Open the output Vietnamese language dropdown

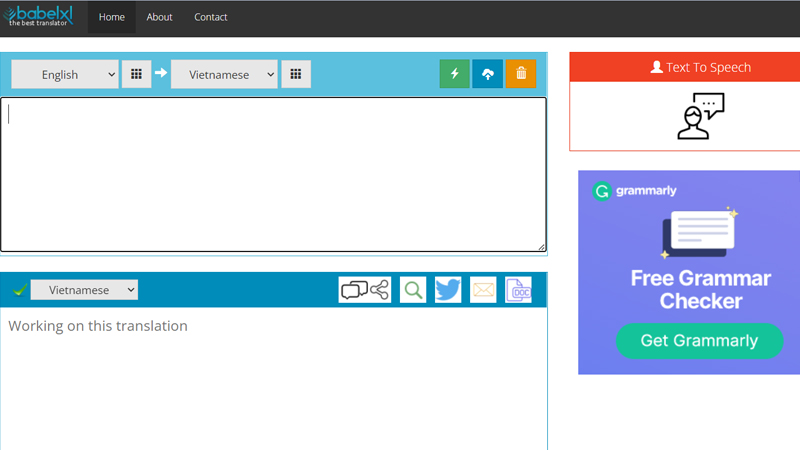(x=84, y=290)
